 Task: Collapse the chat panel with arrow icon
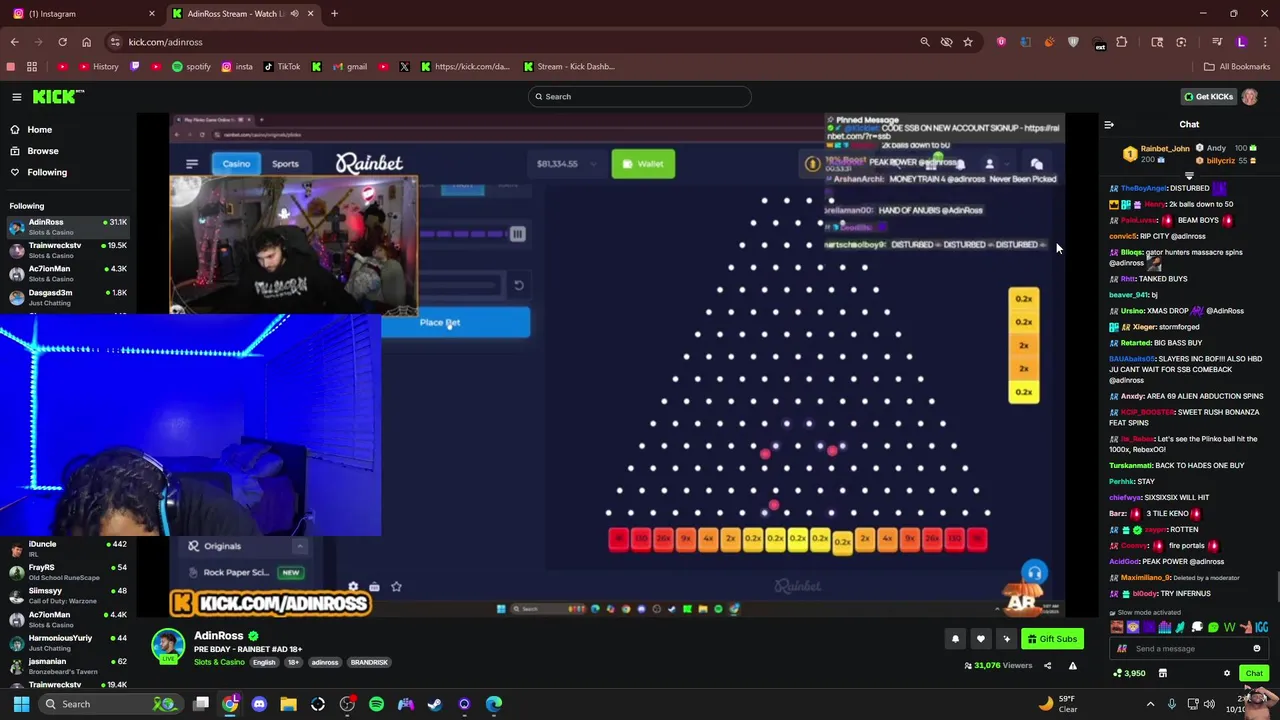(x=1109, y=125)
